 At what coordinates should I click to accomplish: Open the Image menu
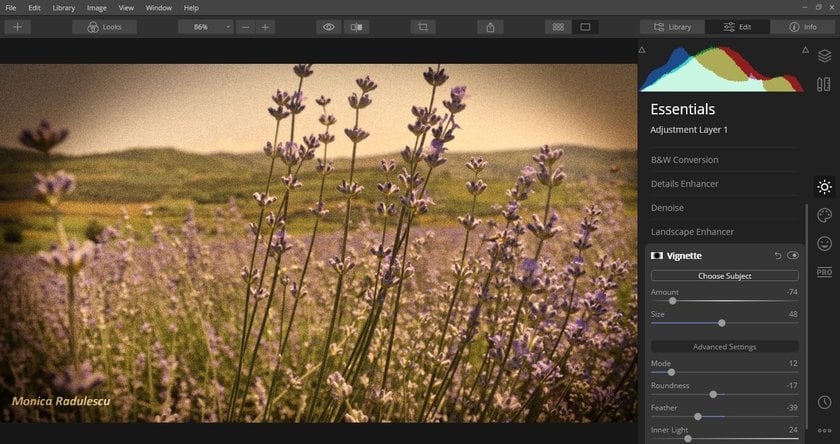[96, 8]
